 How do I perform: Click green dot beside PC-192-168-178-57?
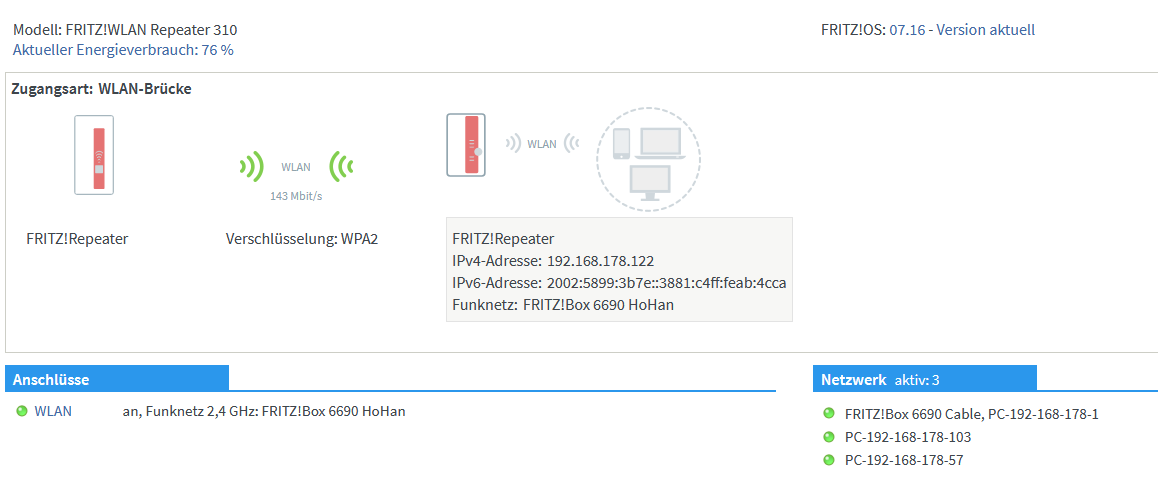click(828, 460)
